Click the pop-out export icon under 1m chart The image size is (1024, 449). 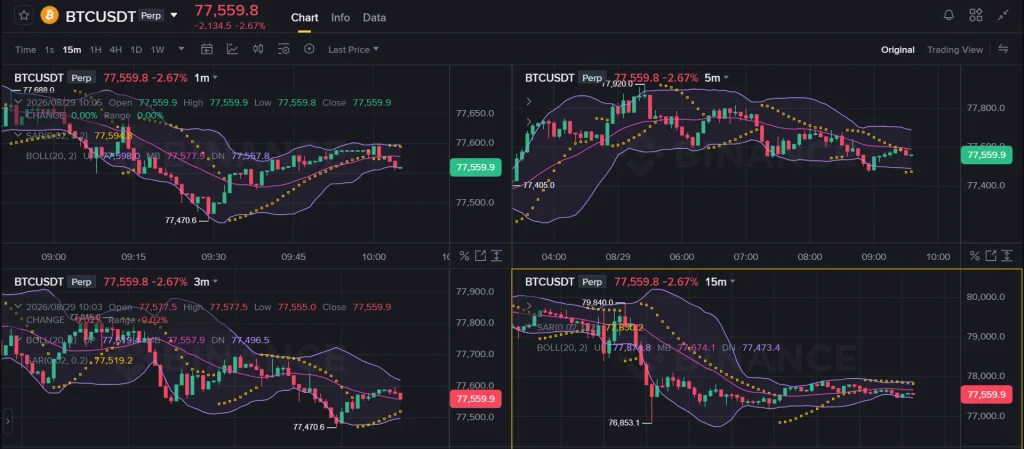(481, 256)
